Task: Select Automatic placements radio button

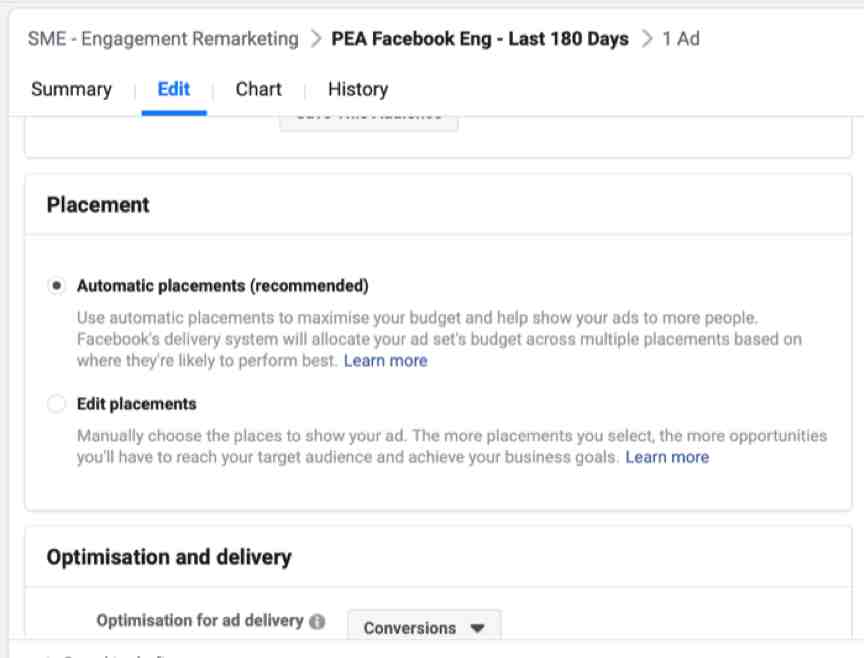Action: [56, 285]
